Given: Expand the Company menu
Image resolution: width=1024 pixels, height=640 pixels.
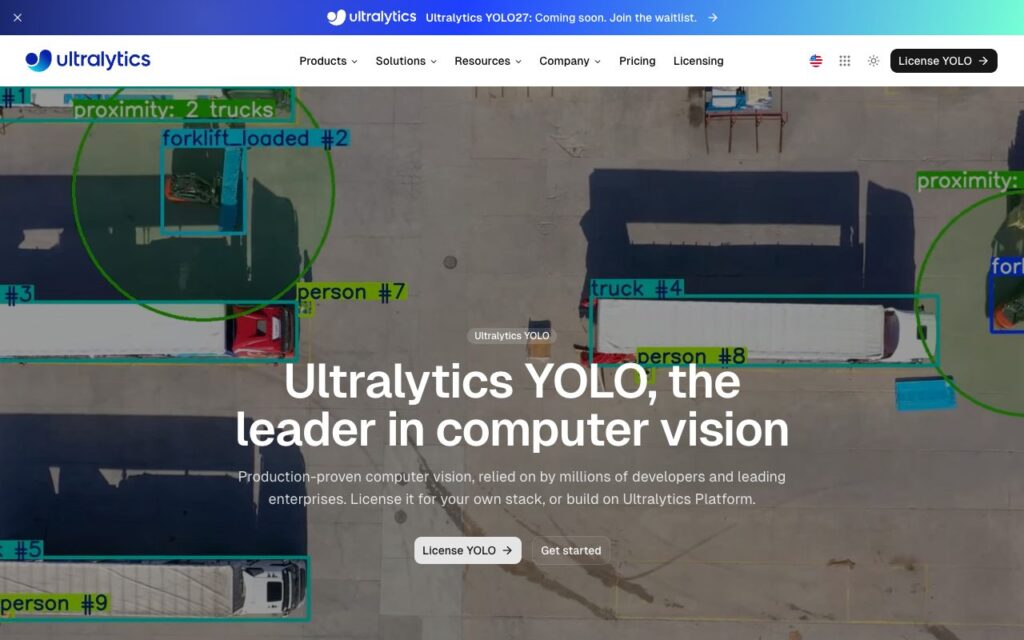Looking at the screenshot, I should click(569, 61).
